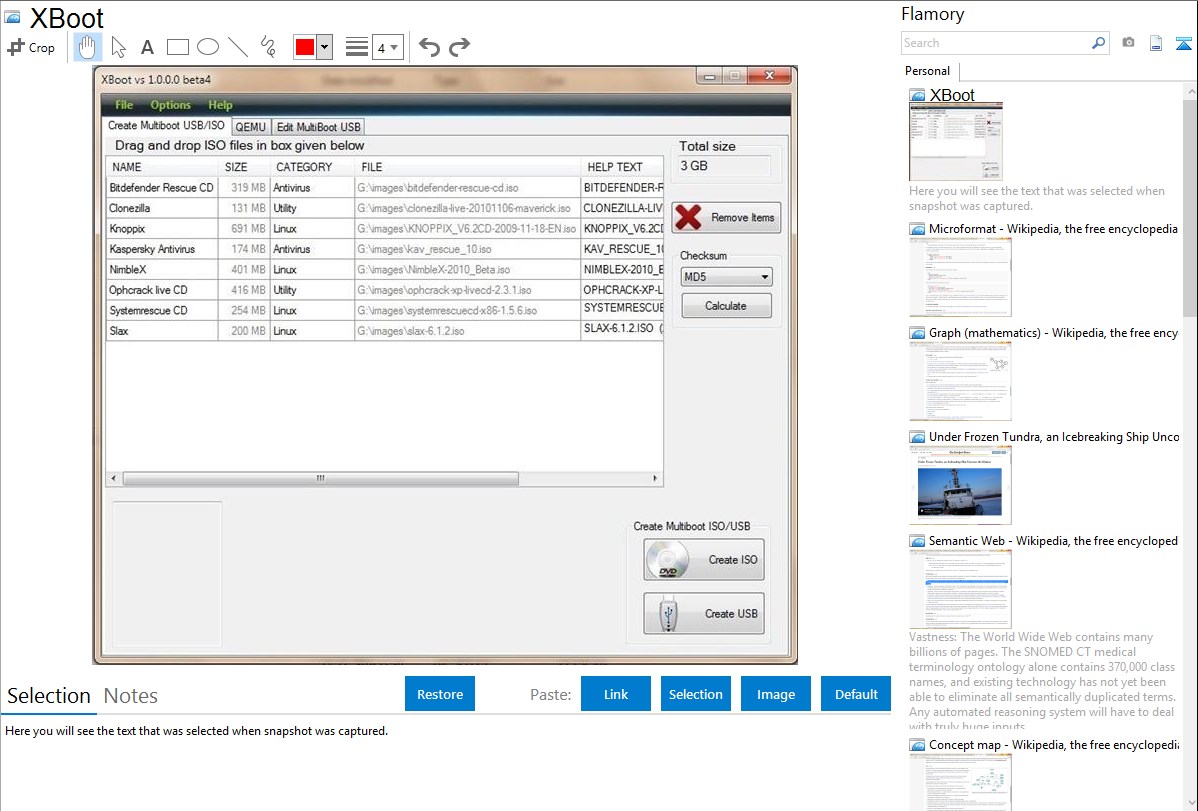The image size is (1198, 811).
Task: Click the document icon beside camera
Action: coord(1156,43)
